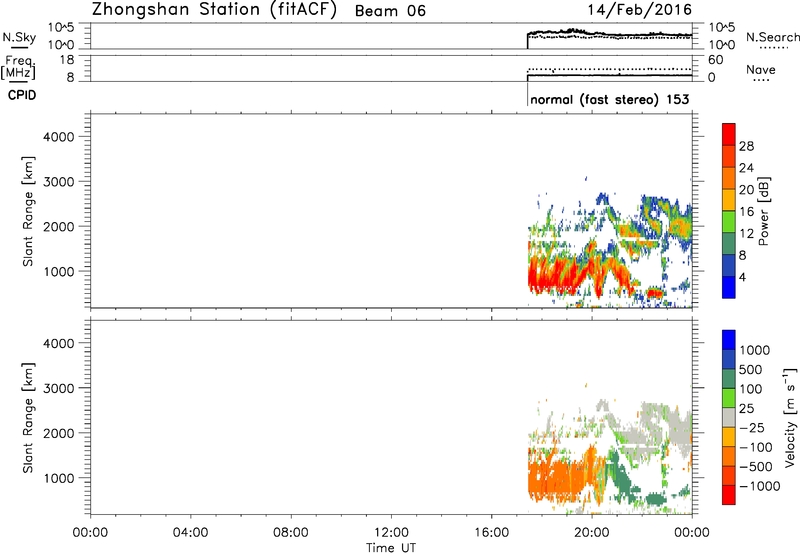Screen dimensions: 800x554
Task: Select the "Beam 06" label
Action: pyautogui.click(x=390, y=11)
